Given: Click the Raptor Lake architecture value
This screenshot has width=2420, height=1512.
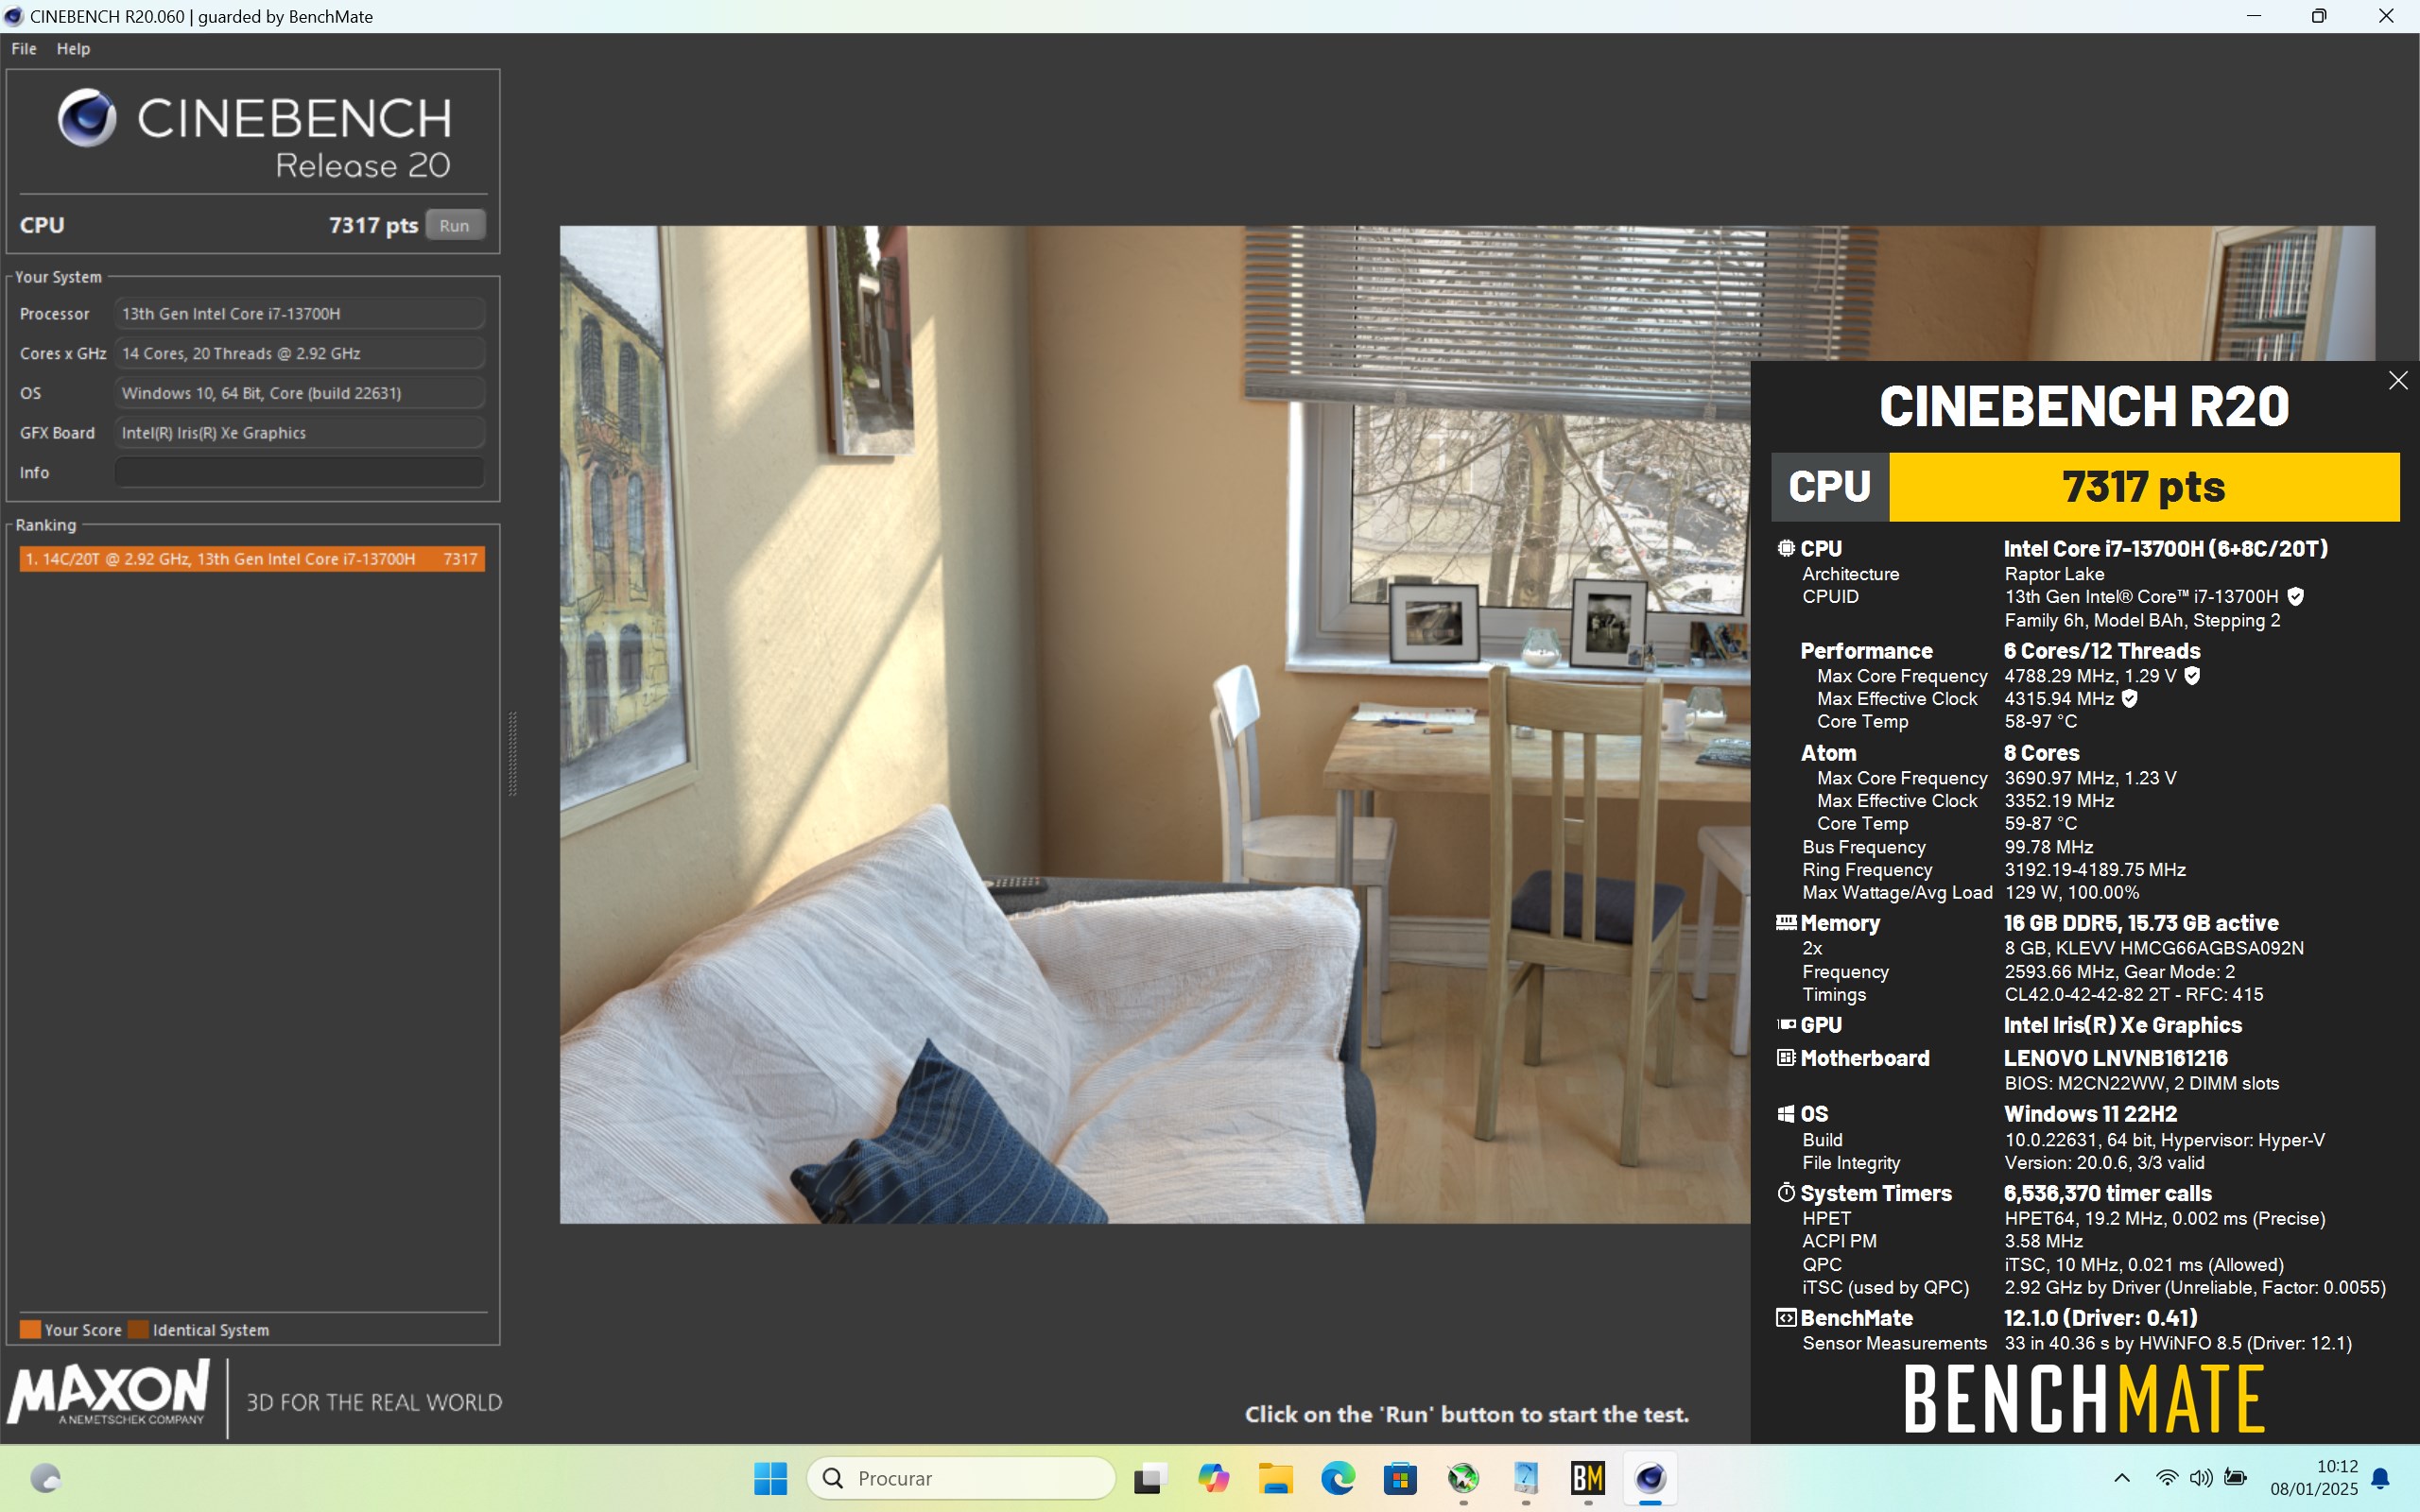Looking at the screenshot, I should pyautogui.click(x=2054, y=574).
